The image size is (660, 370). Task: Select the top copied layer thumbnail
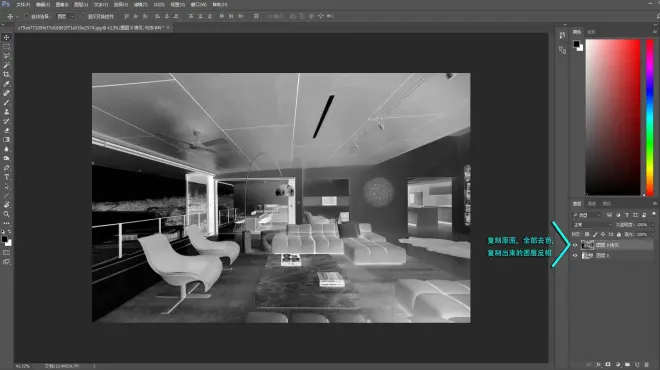pyautogui.click(x=587, y=245)
